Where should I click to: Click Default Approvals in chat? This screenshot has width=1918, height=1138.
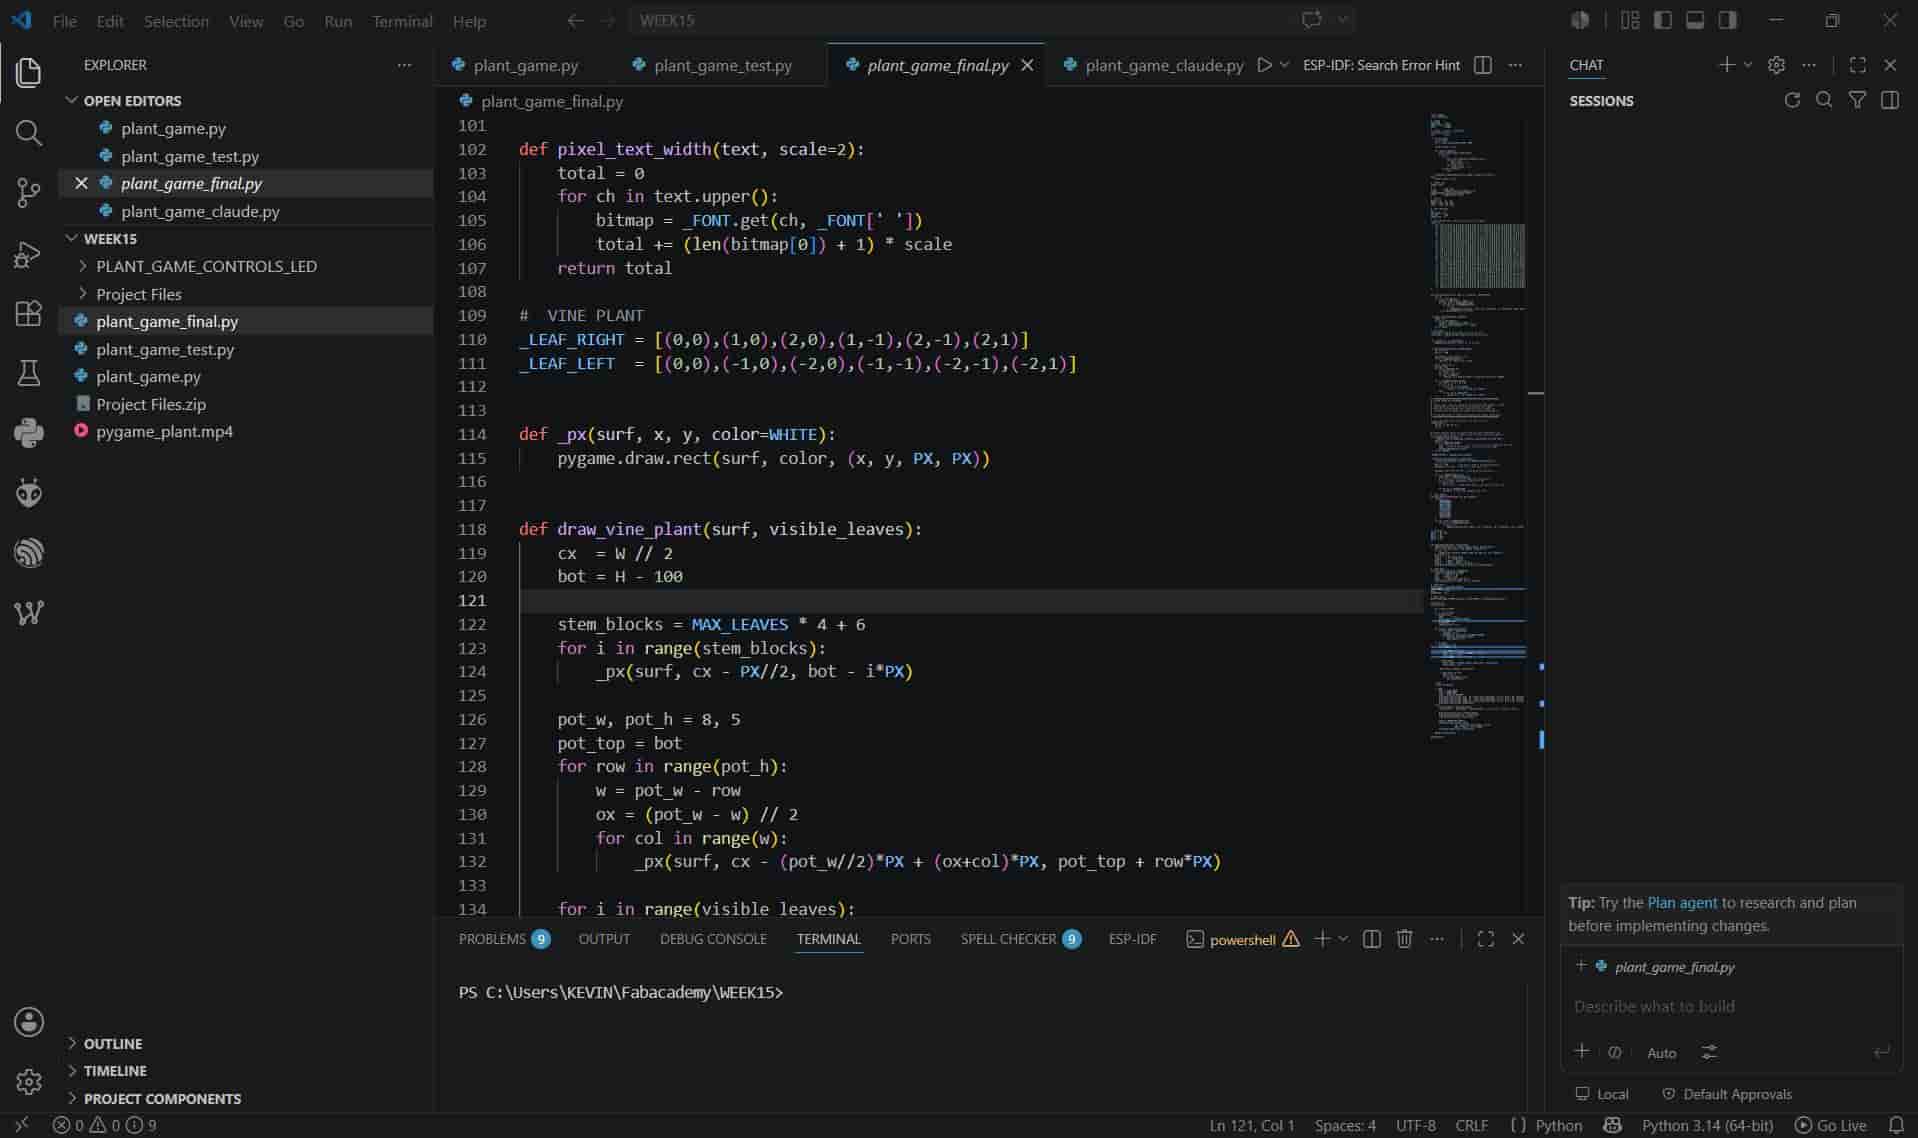[1726, 1094]
